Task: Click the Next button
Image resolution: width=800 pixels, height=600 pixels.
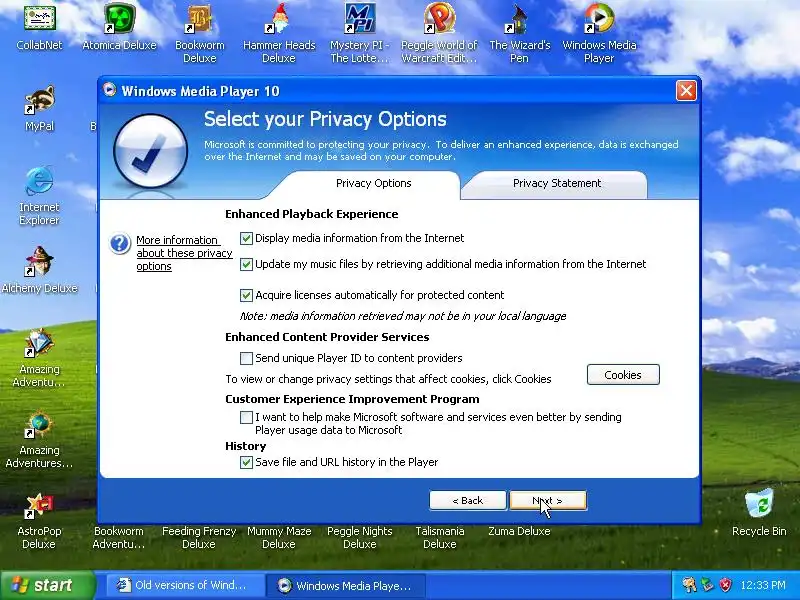Action: (548, 501)
